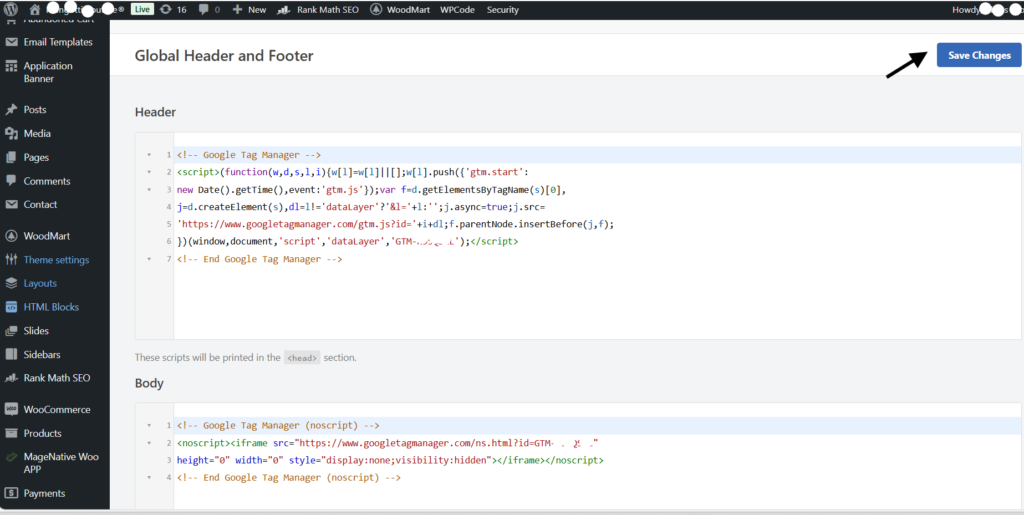Toggle header code fold arrow at line 3
1024x515 pixels.
[x=149, y=190]
